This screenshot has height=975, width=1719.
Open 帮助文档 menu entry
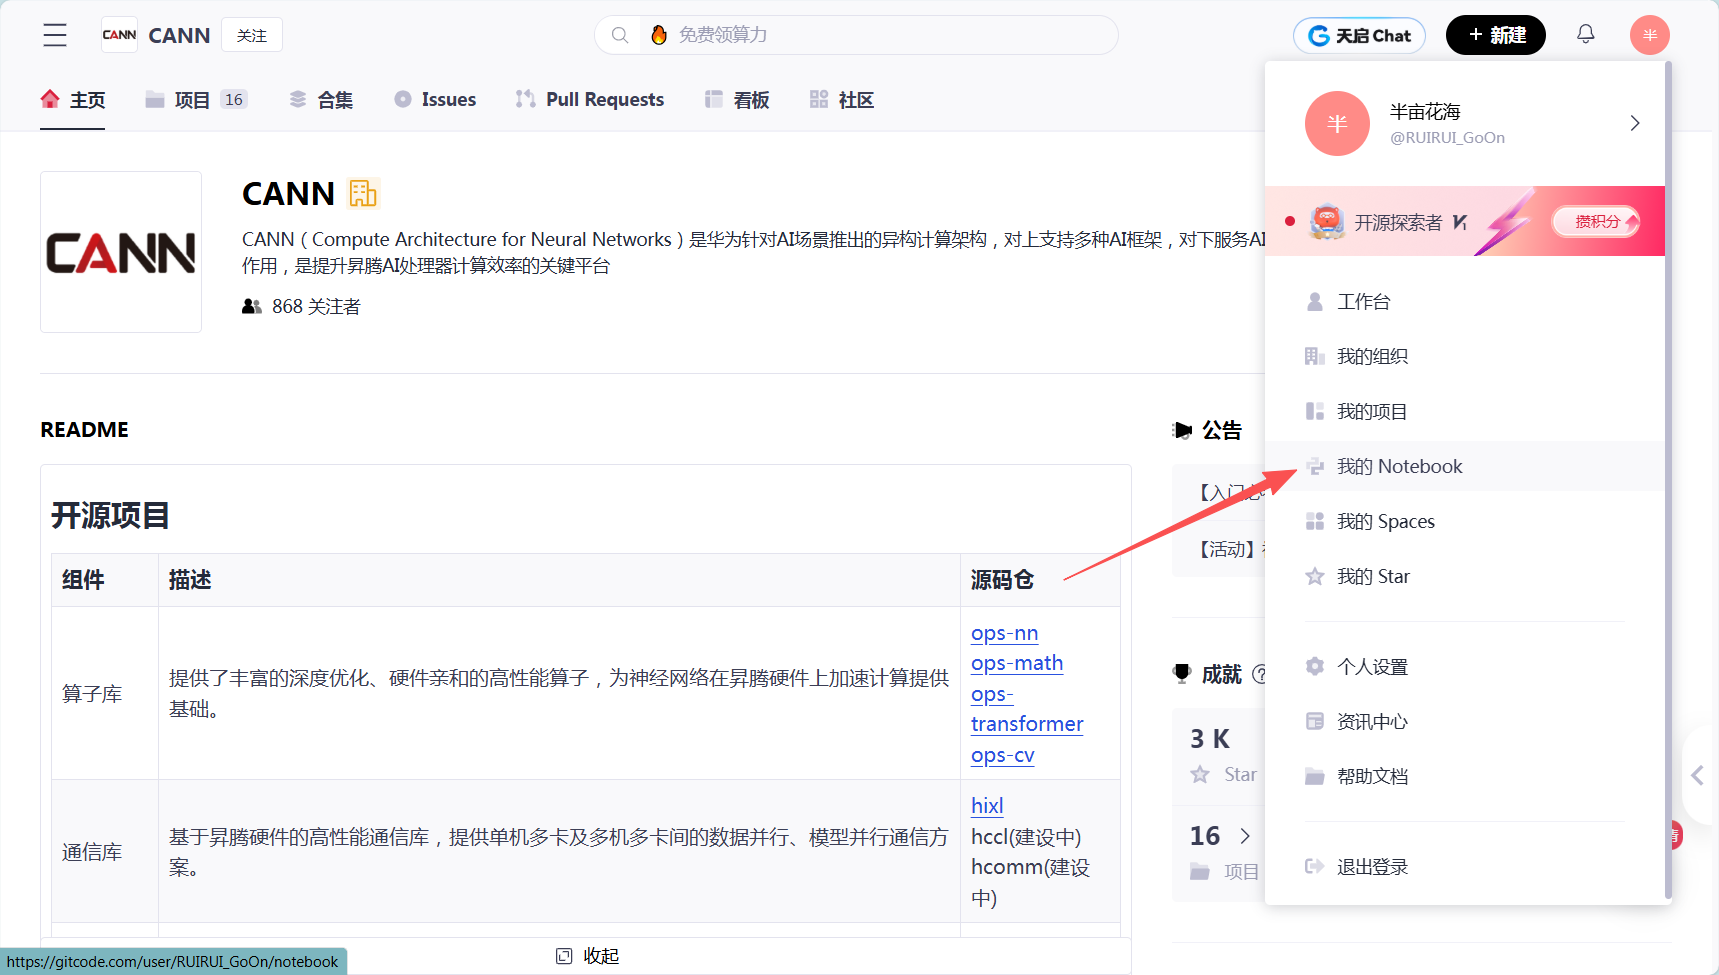pyautogui.click(x=1465, y=776)
